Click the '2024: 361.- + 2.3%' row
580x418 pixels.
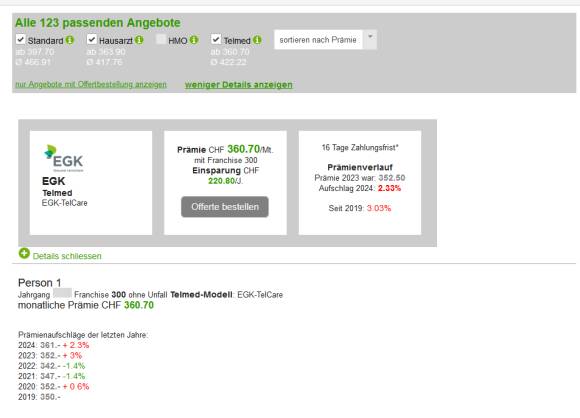54,345
